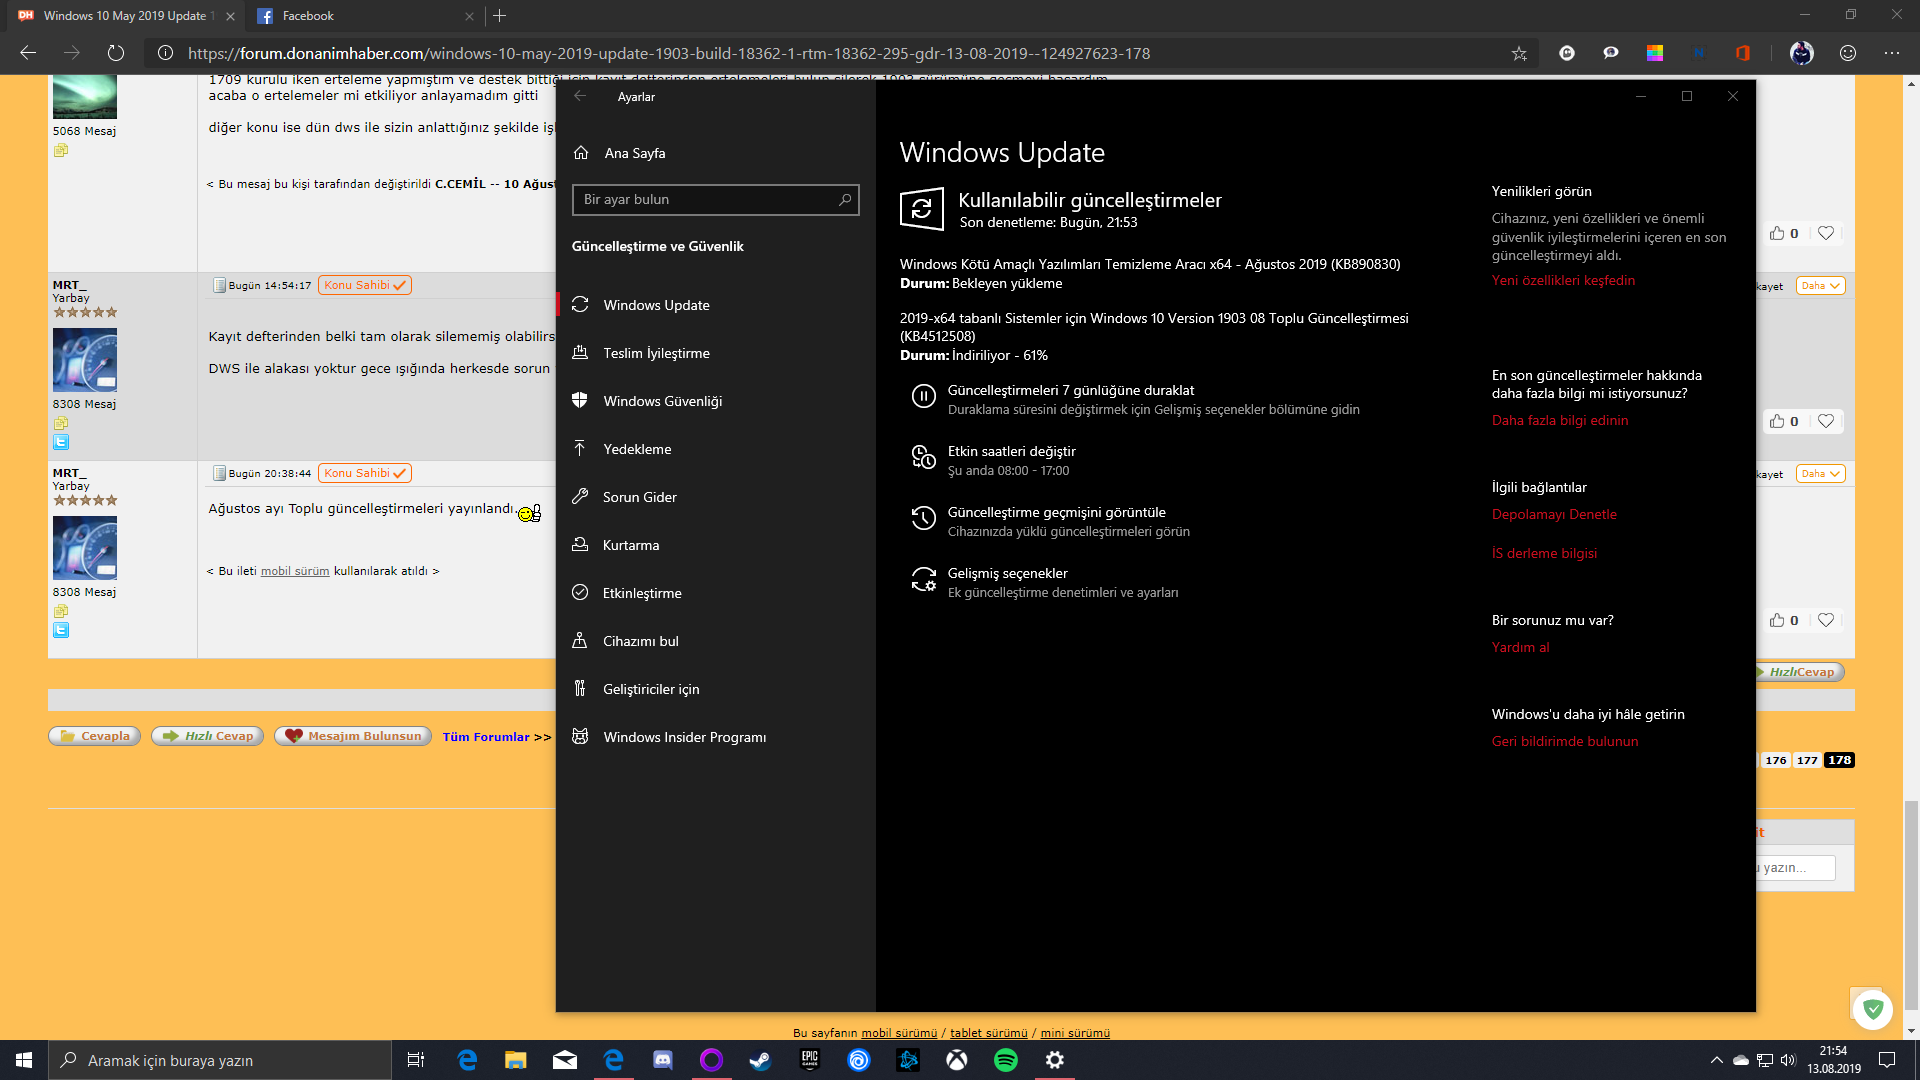Click Daha fazla bilgi edinin link
The image size is (1920, 1080).
[x=1560, y=420]
